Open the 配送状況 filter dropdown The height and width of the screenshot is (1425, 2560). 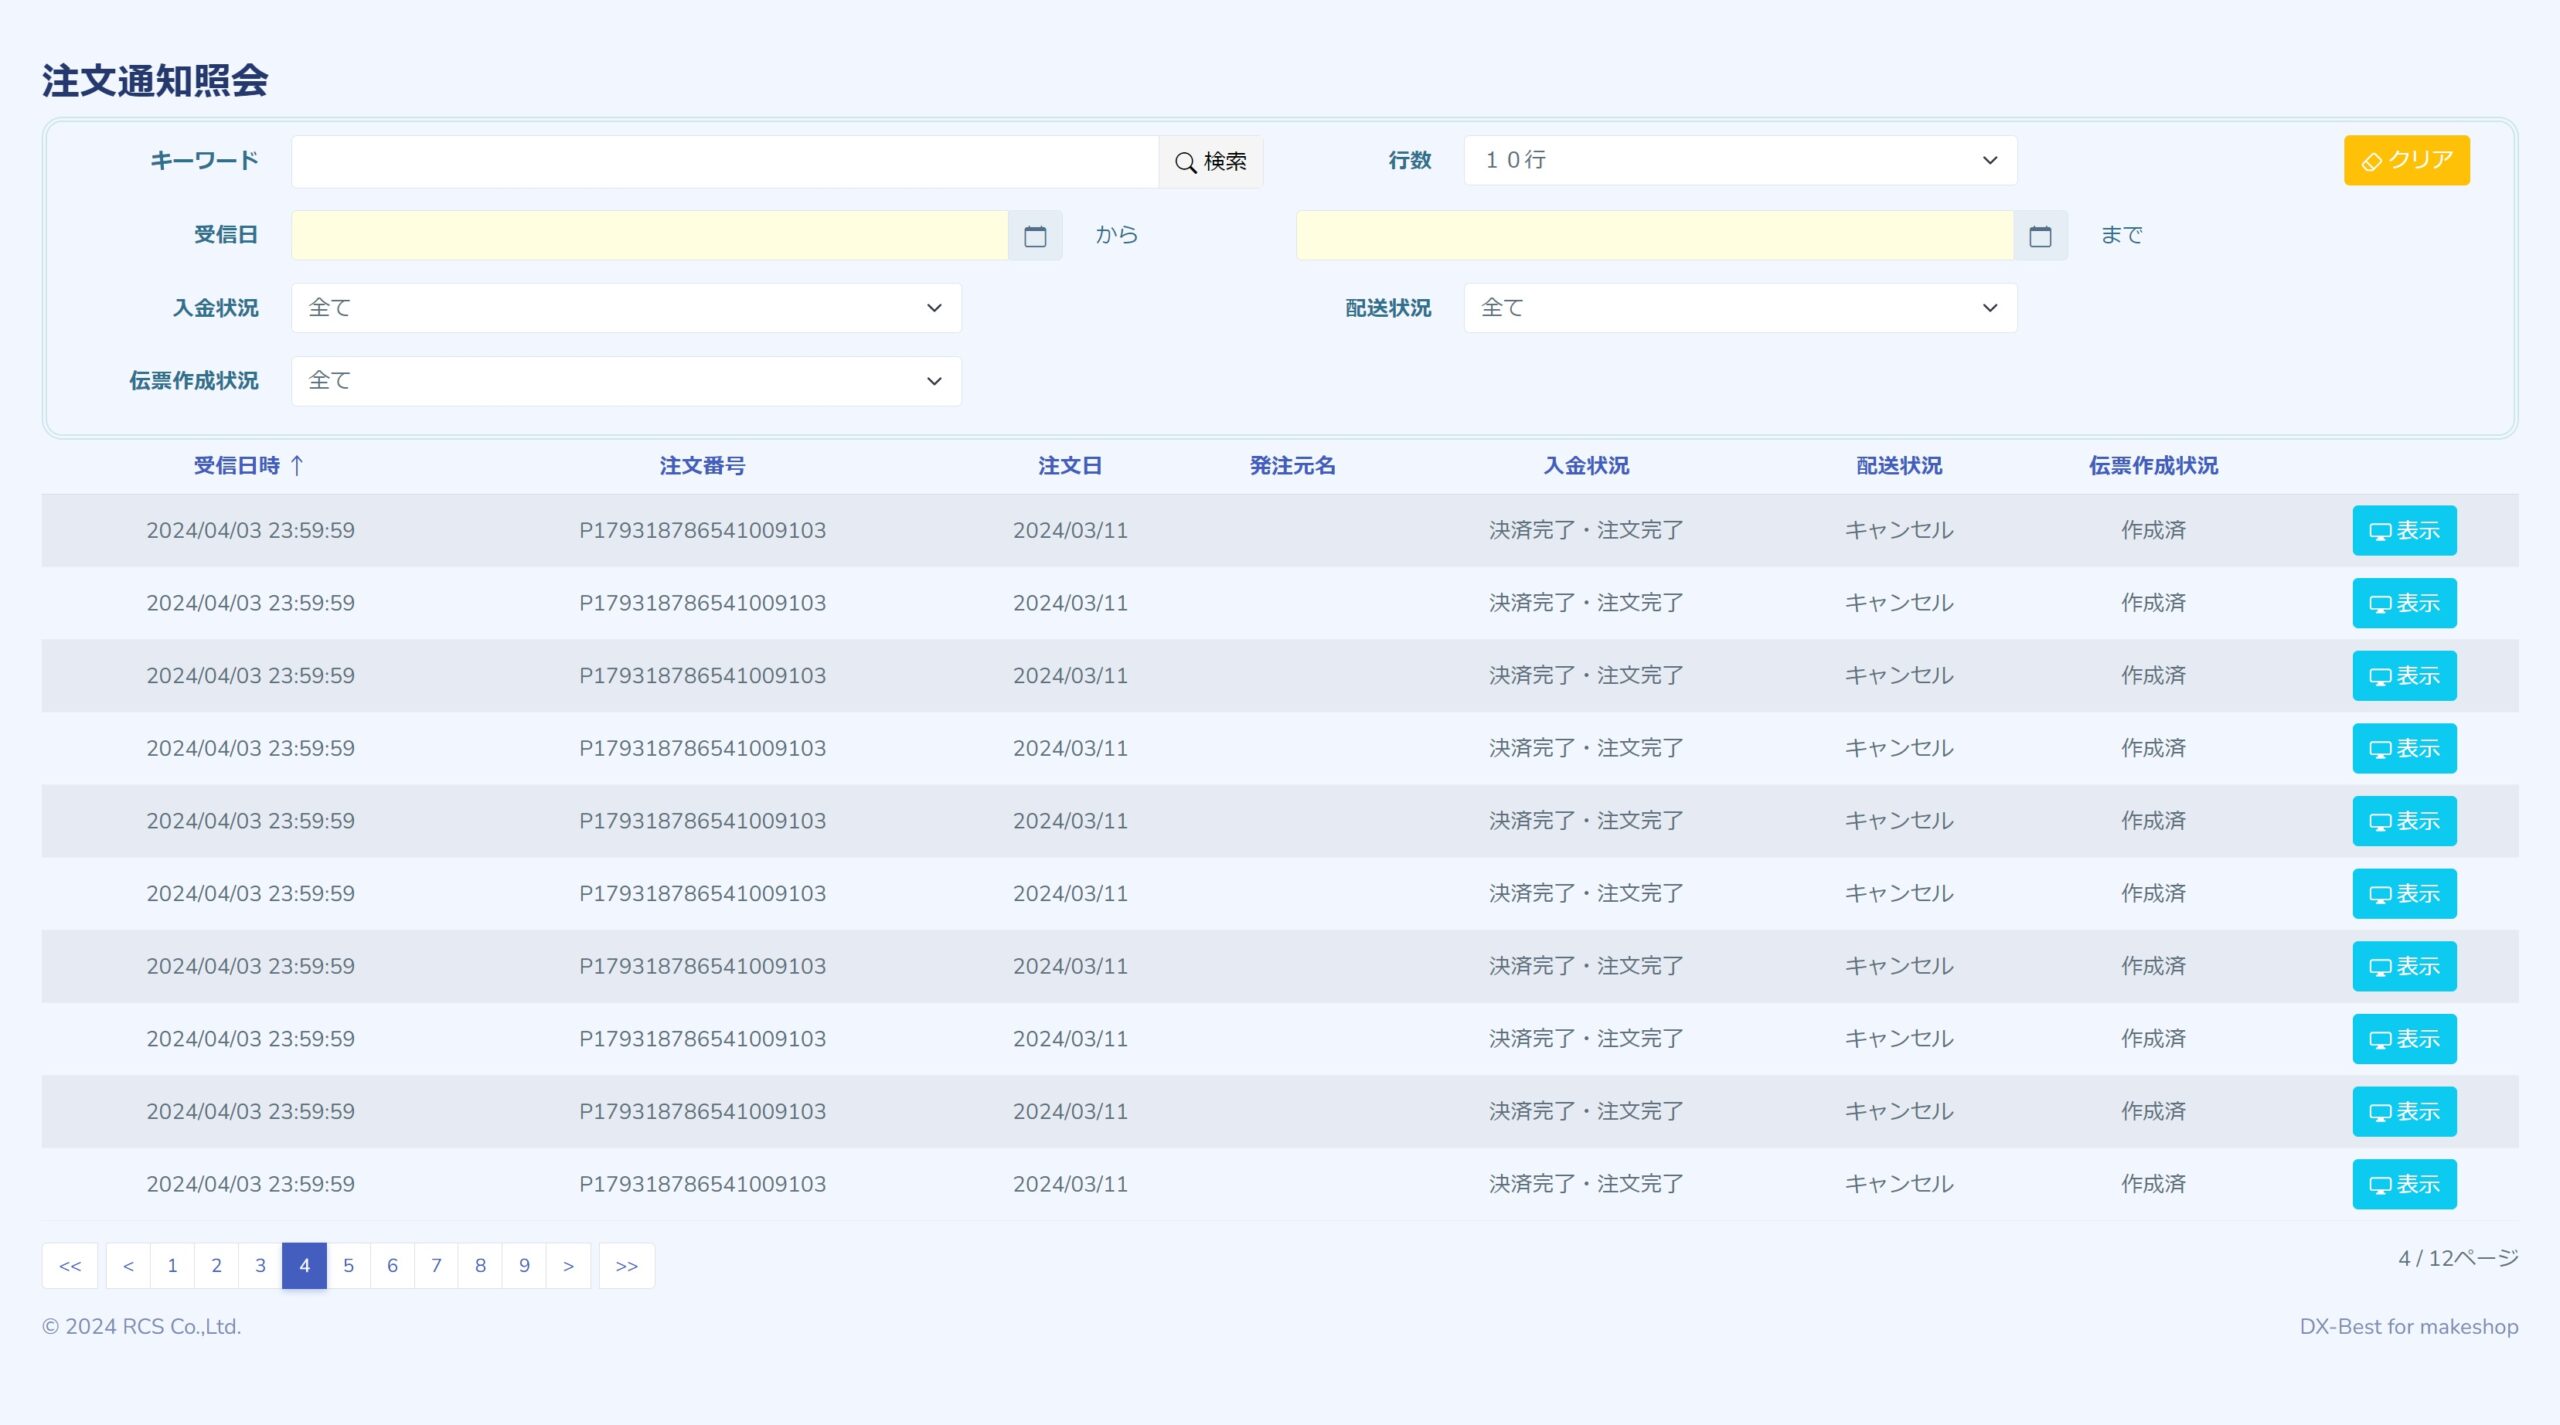point(1740,308)
